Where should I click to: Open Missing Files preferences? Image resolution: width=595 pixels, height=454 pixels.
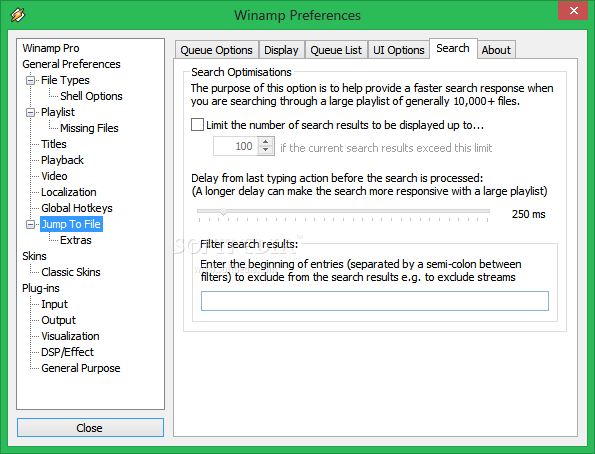89,128
